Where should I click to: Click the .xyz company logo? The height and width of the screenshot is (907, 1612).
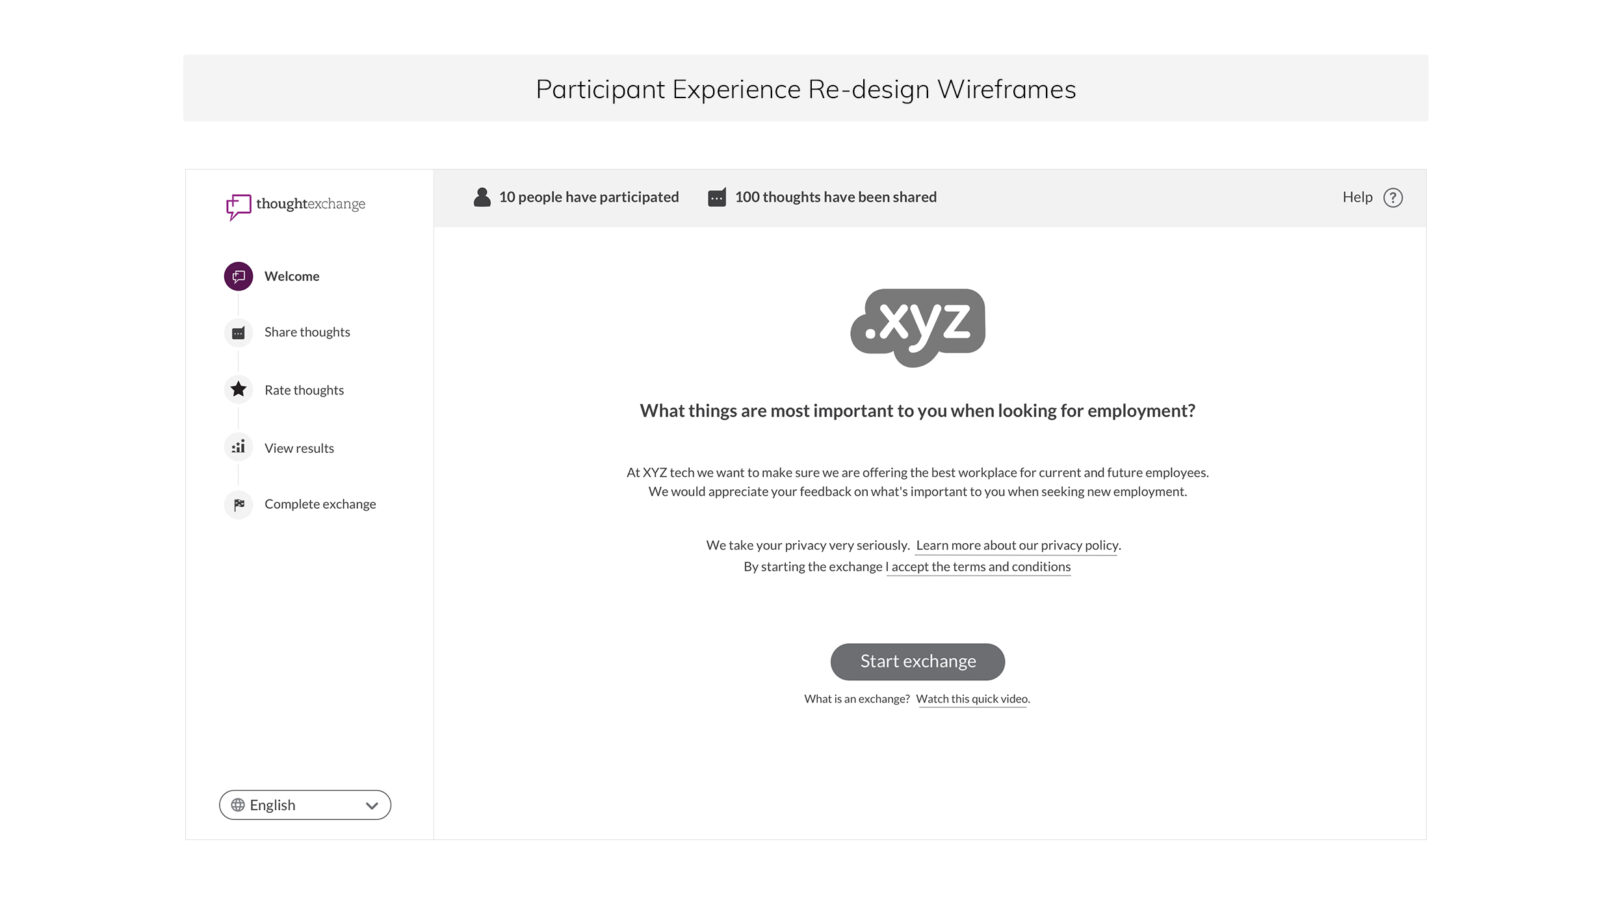tap(918, 326)
